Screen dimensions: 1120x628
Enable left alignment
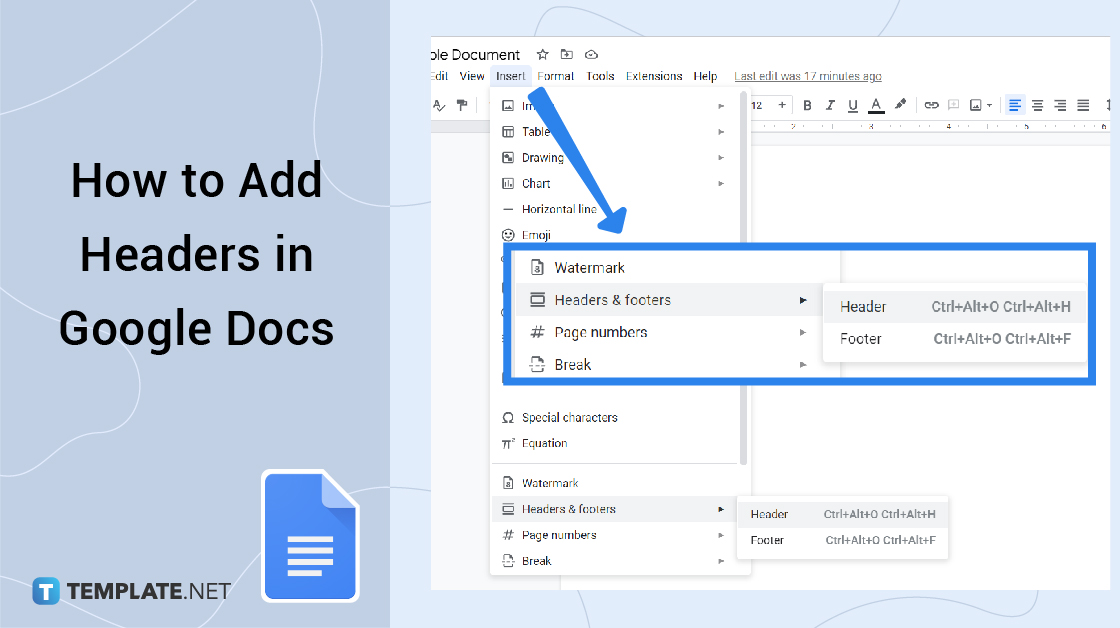click(x=1014, y=106)
